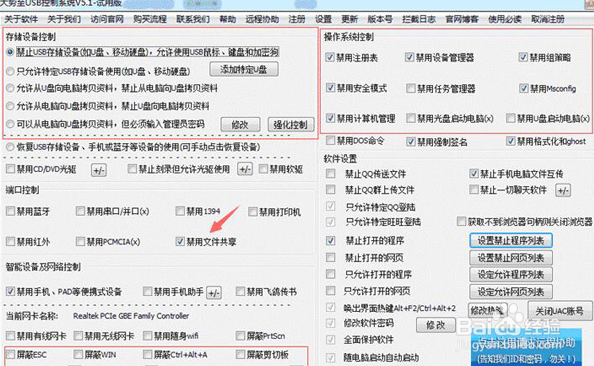
Task: Click the +/- button next to 禁用手机助手
Action: pos(214,293)
